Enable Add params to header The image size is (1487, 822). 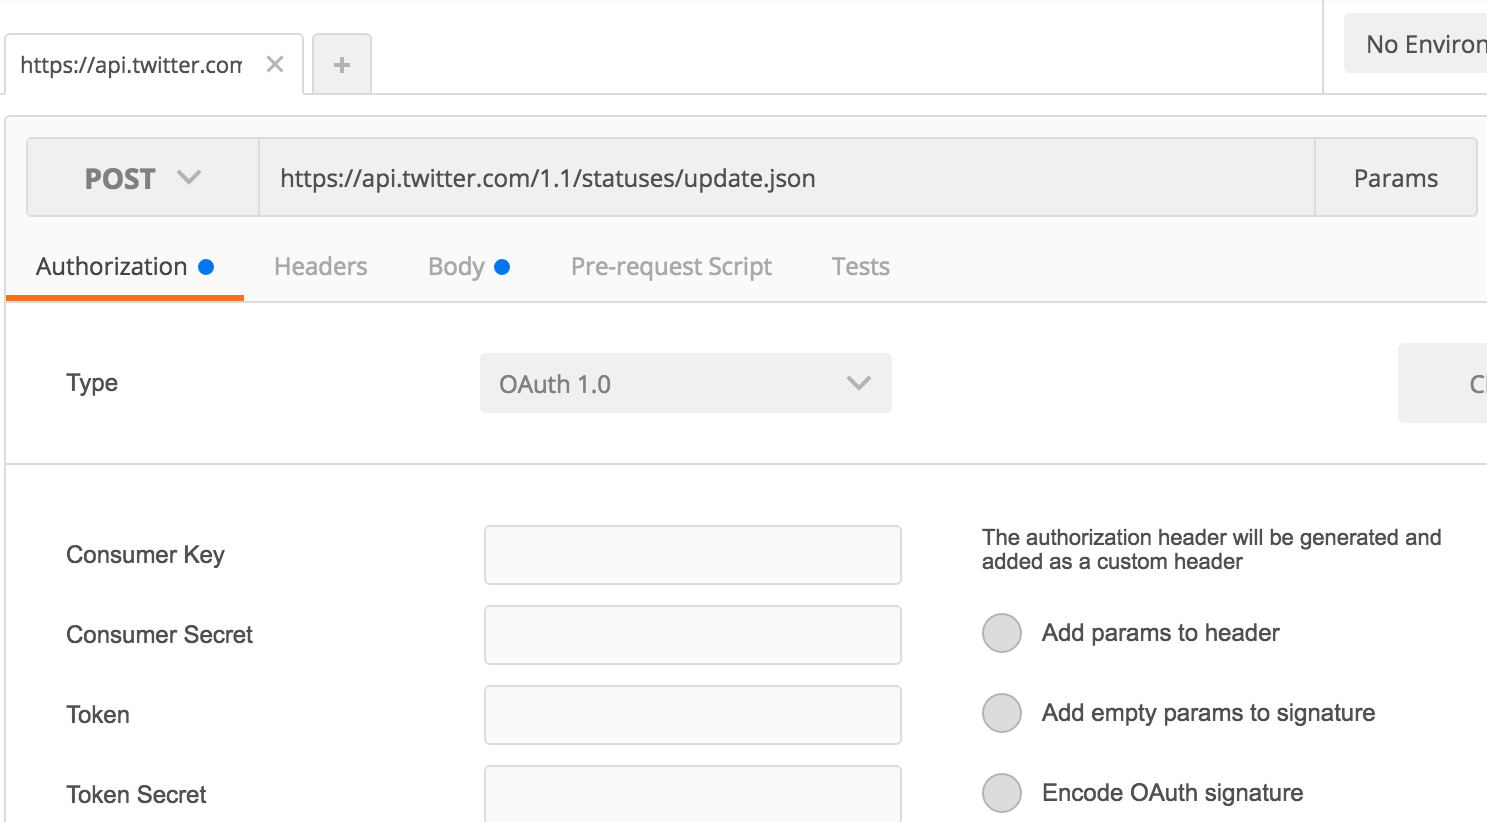point(1002,633)
